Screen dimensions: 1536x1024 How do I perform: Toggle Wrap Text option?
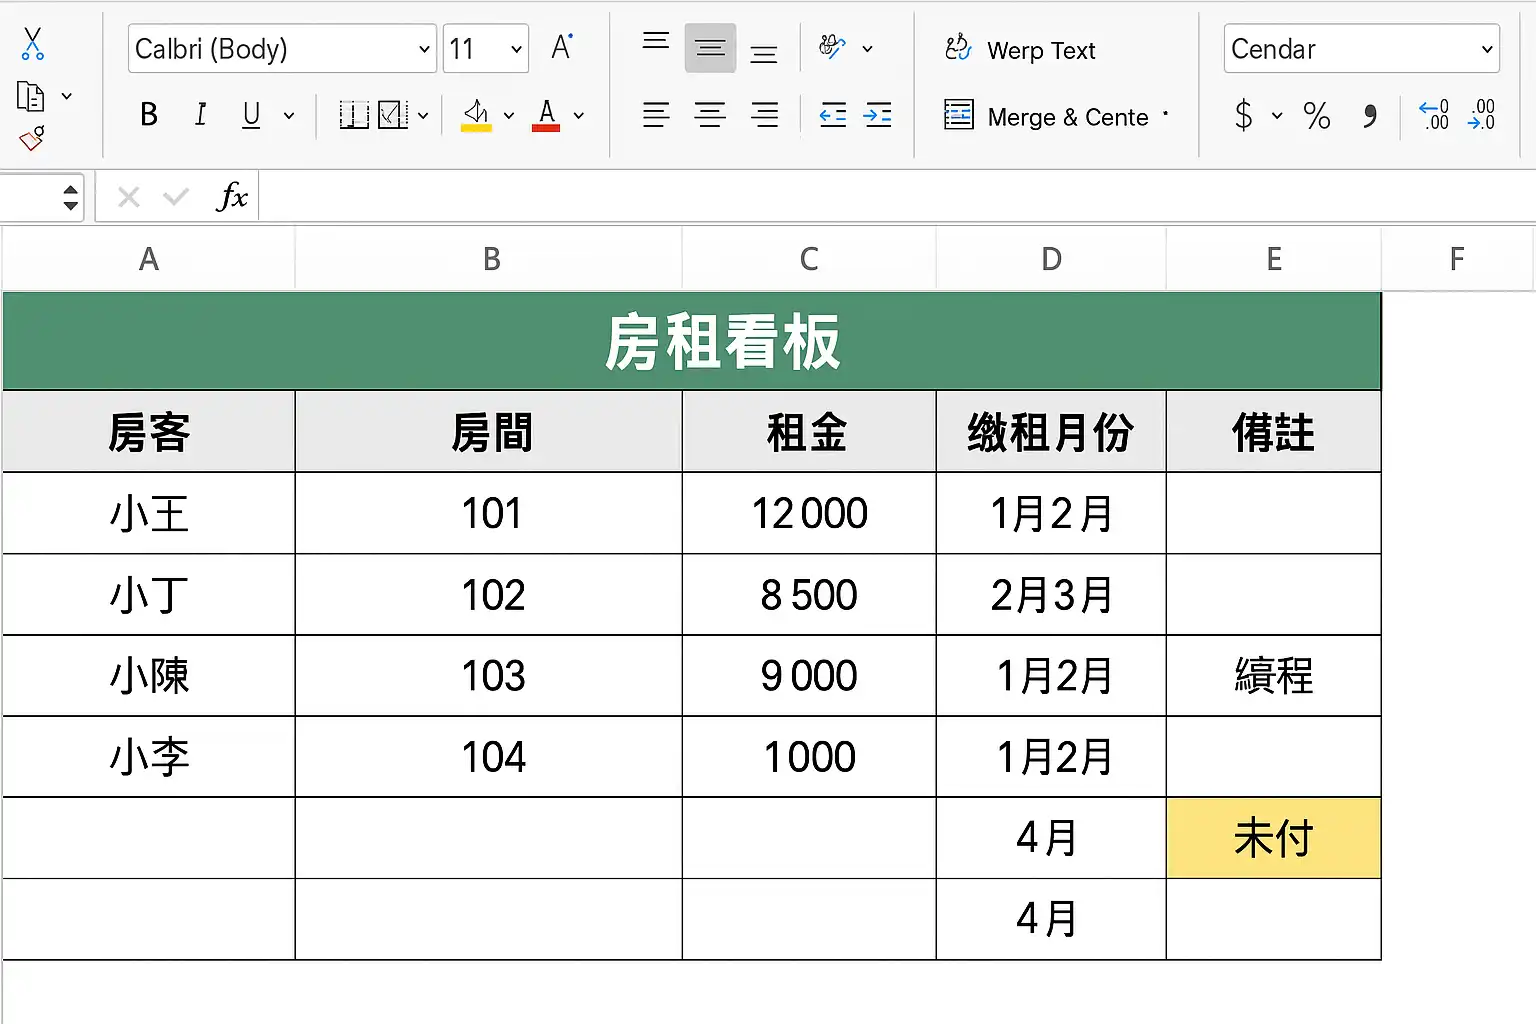[x=1020, y=50]
